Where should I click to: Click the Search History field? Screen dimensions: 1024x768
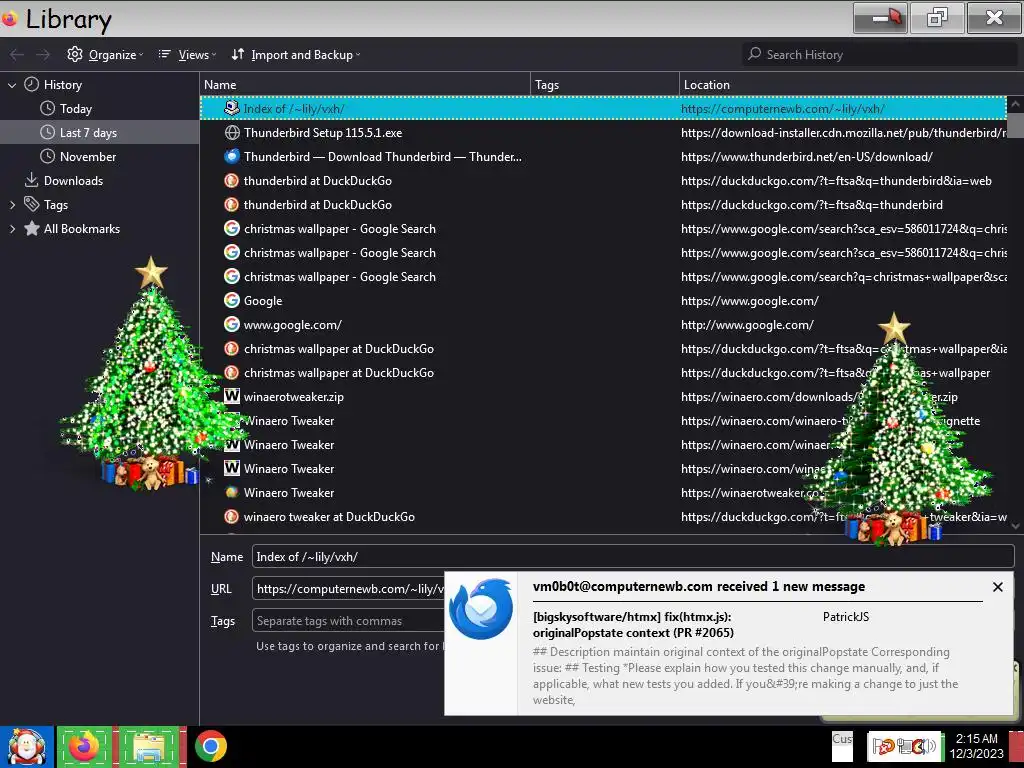tap(880, 55)
